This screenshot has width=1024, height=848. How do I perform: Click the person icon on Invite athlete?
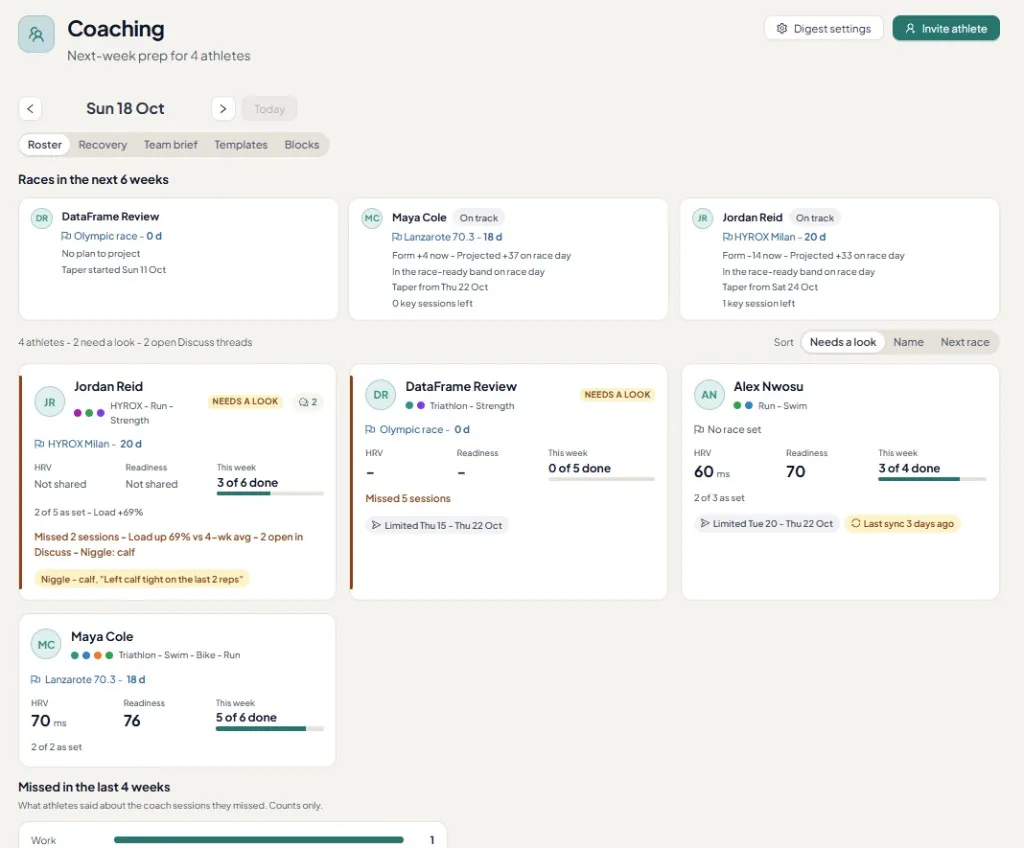(x=910, y=28)
